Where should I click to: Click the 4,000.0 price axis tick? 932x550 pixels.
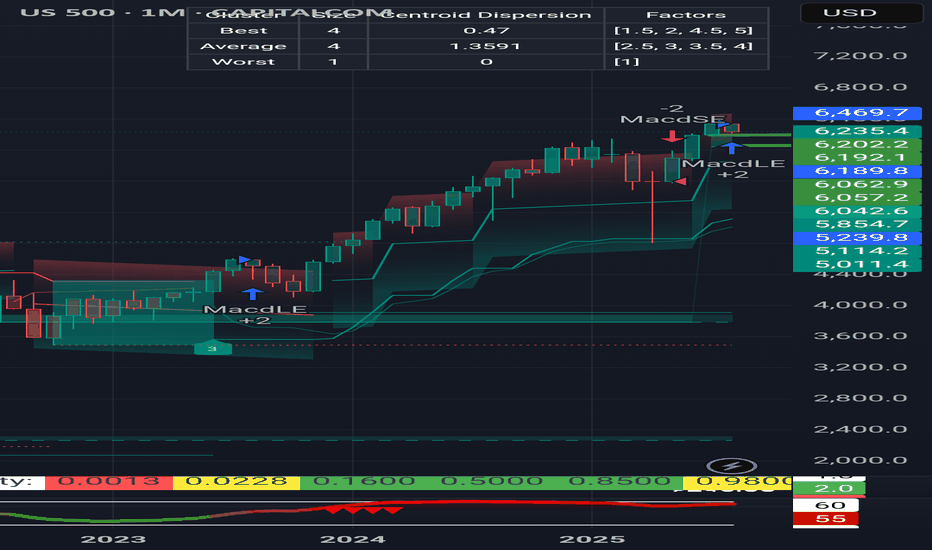point(860,304)
